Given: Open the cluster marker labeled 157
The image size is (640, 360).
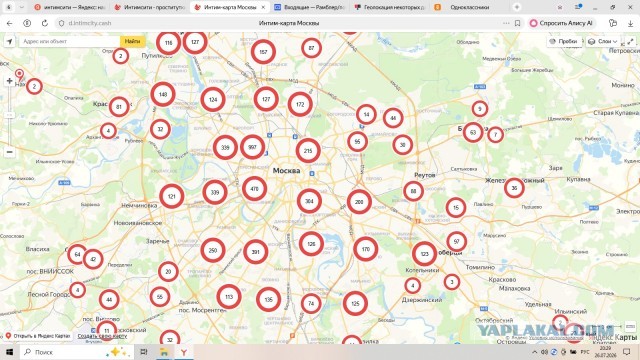Looking at the screenshot, I should [263, 52].
